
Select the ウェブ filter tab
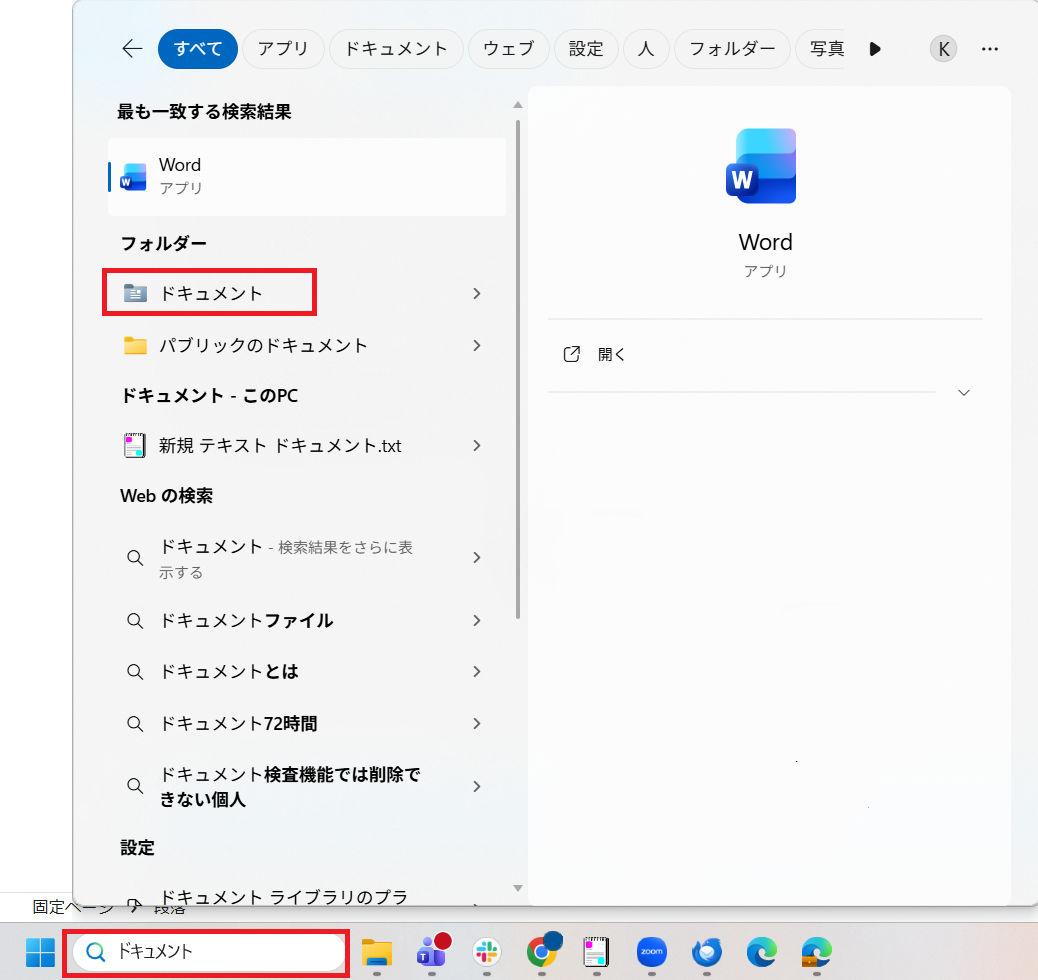point(508,49)
